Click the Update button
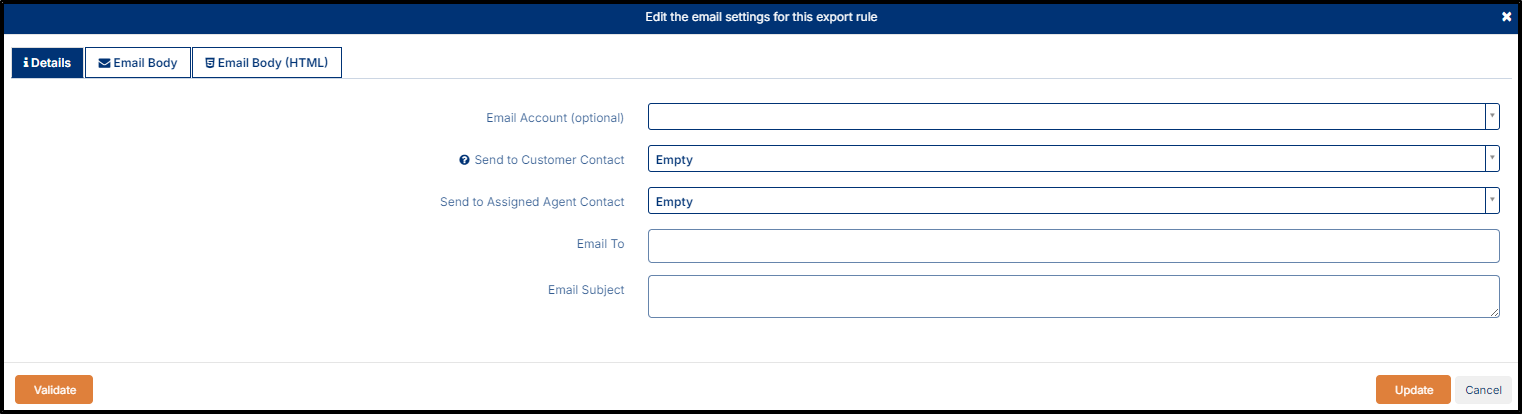1522x414 pixels. [x=1414, y=390]
